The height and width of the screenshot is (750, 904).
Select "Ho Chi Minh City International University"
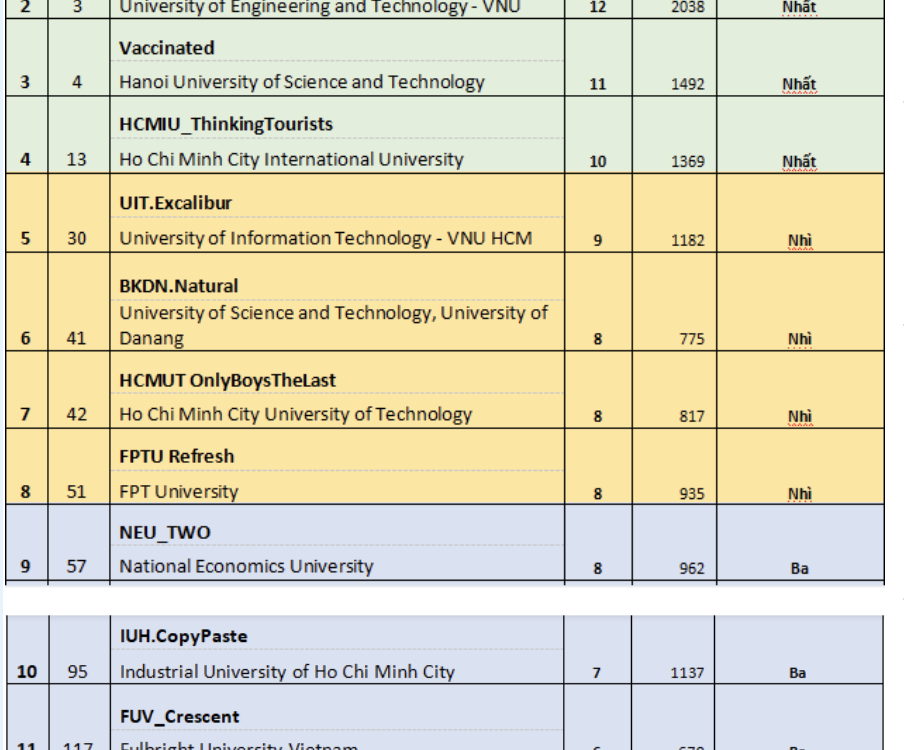291,159
